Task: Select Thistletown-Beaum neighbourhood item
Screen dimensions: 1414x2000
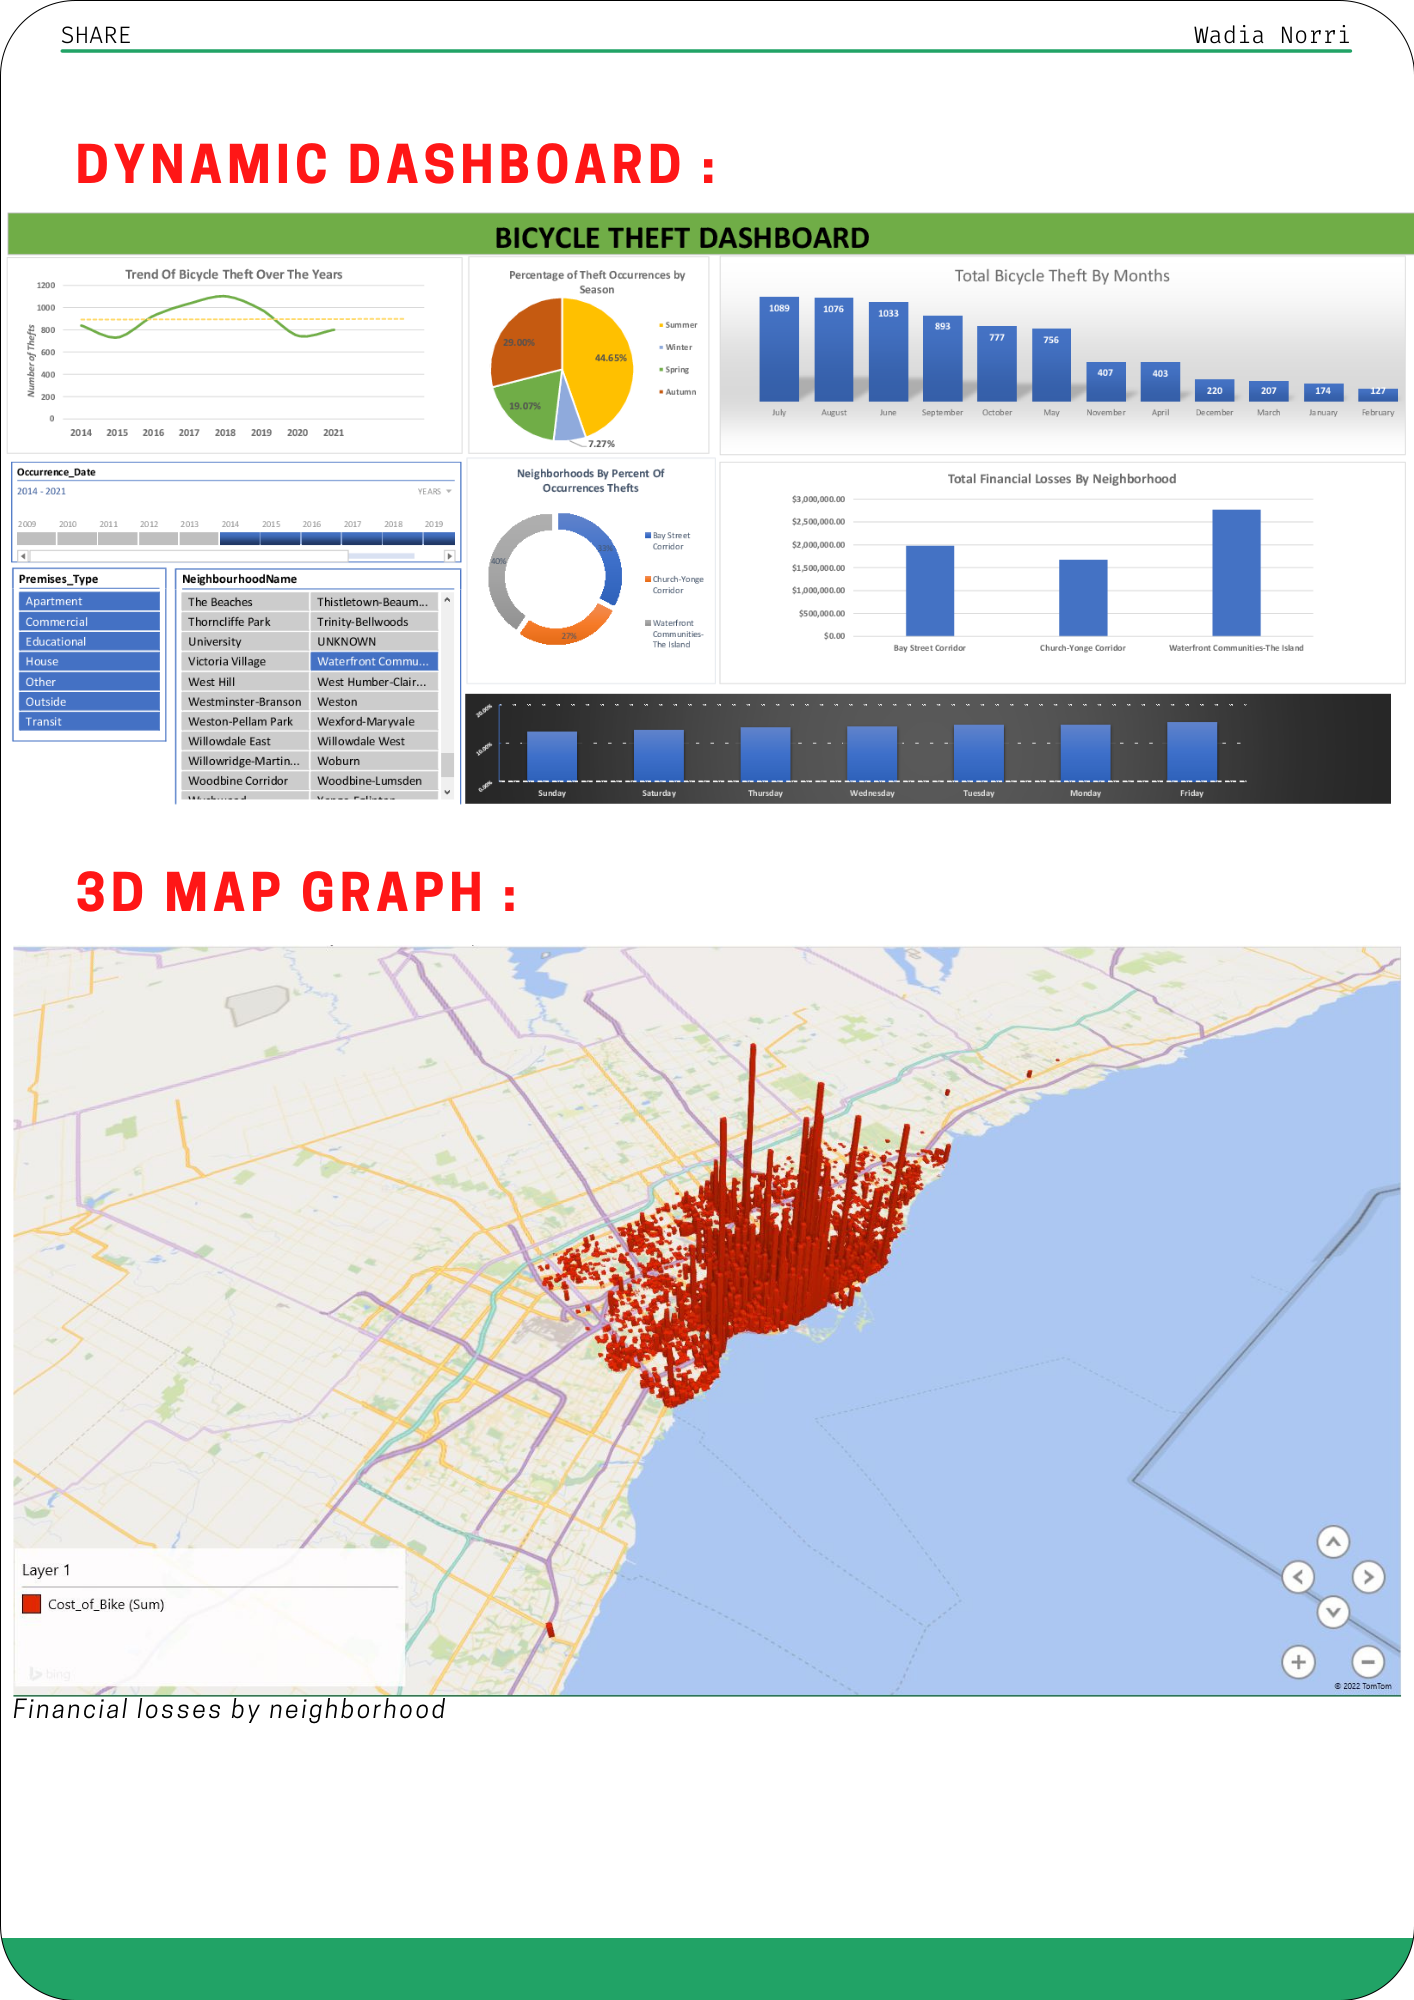Action: 374,602
